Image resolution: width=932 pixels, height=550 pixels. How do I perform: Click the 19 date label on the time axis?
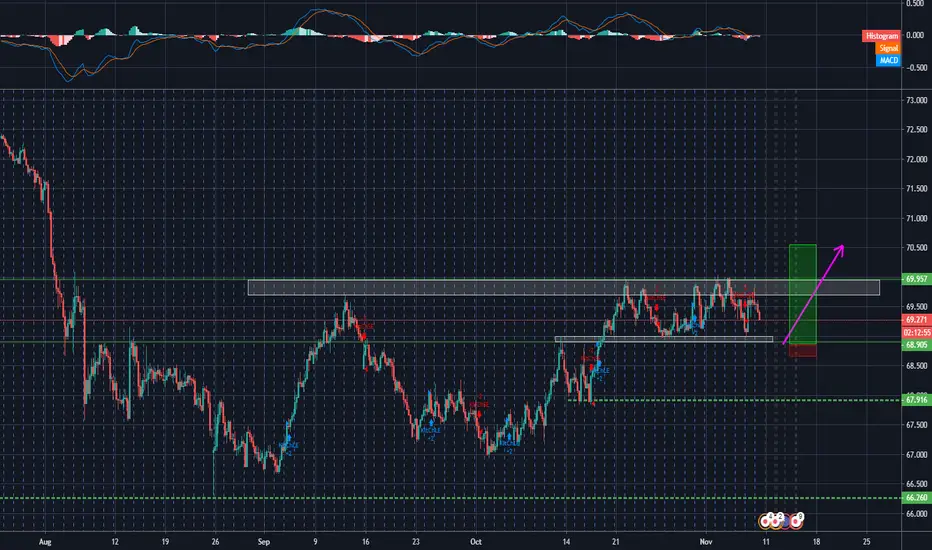[x=165, y=542]
